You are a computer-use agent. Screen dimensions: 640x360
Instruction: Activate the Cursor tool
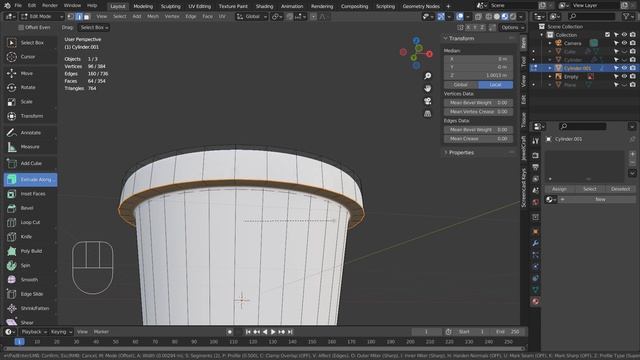[30, 57]
